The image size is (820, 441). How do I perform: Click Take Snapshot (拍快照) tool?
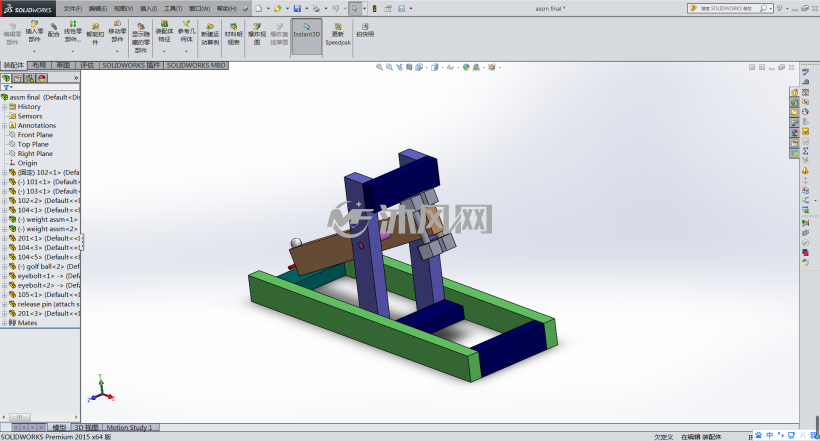click(x=365, y=30)
